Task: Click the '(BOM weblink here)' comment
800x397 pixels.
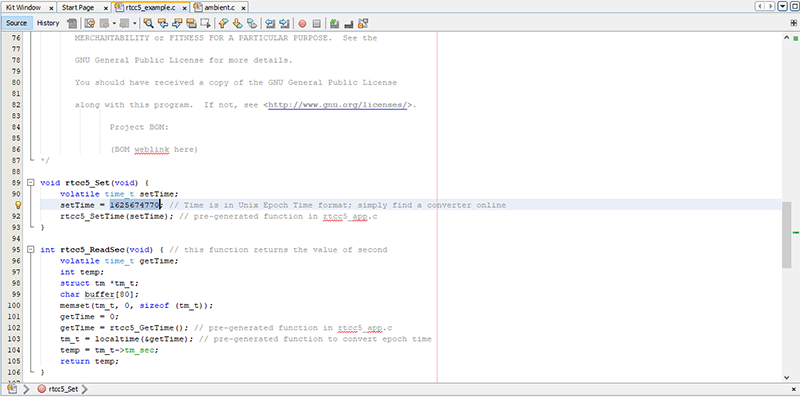Action: (x=154, y=150)
